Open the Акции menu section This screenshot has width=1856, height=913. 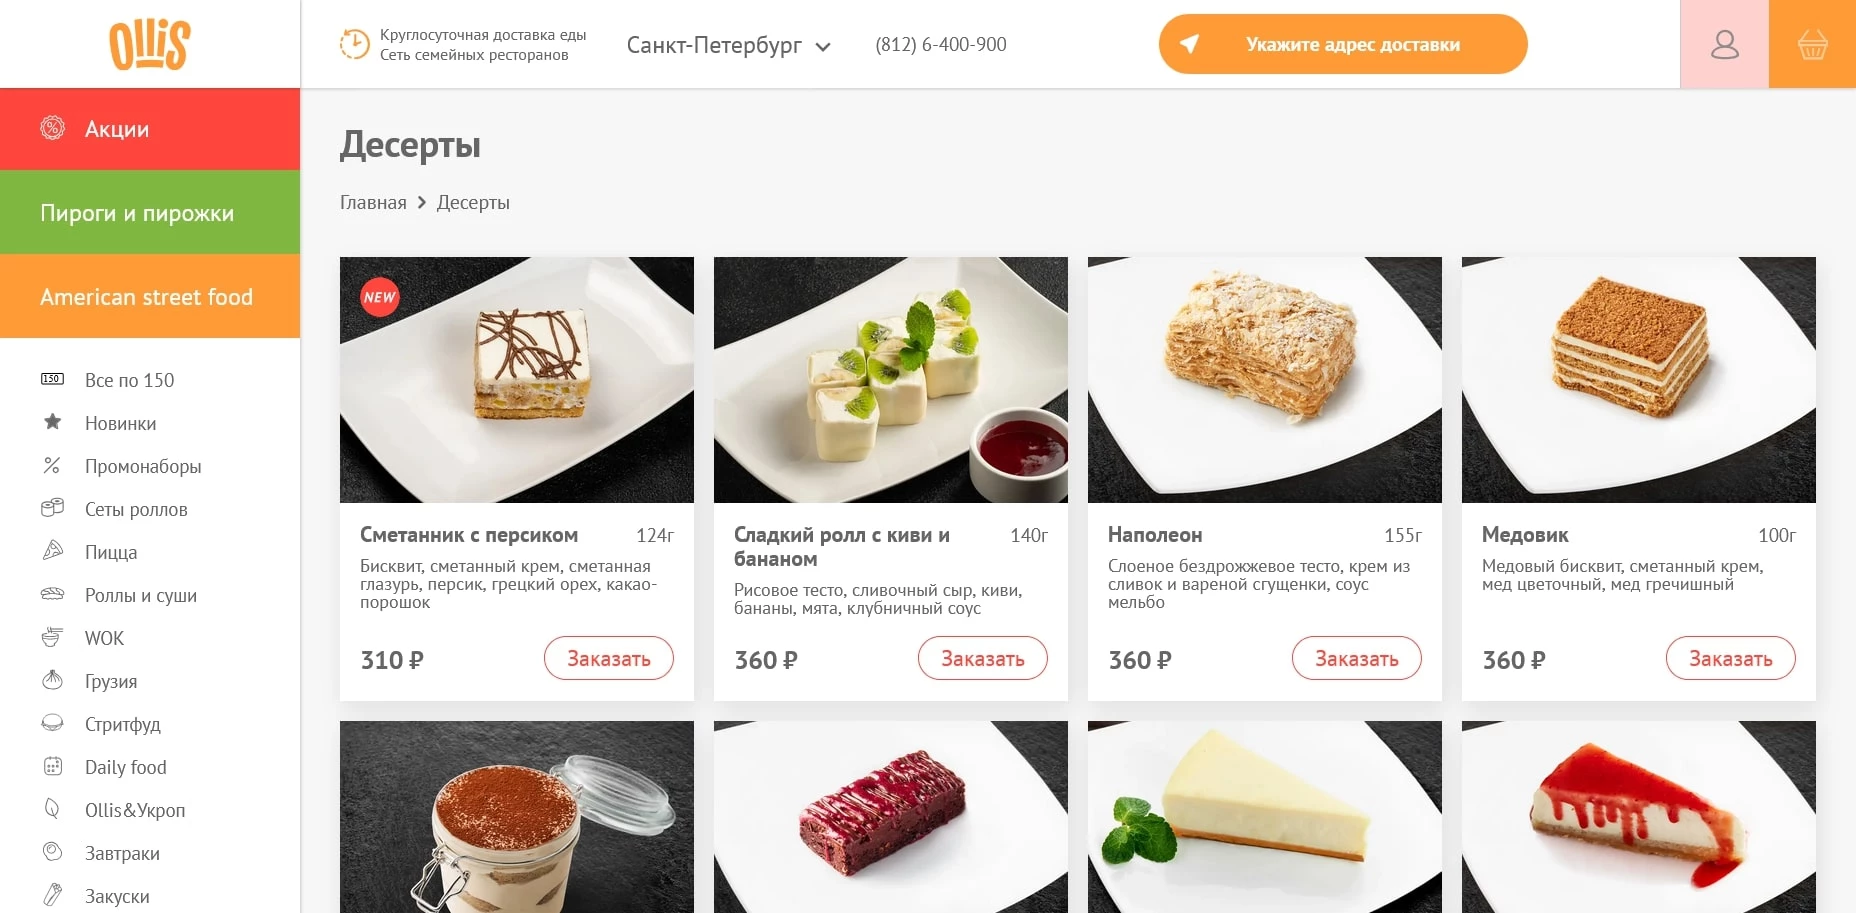click(150, 129)
